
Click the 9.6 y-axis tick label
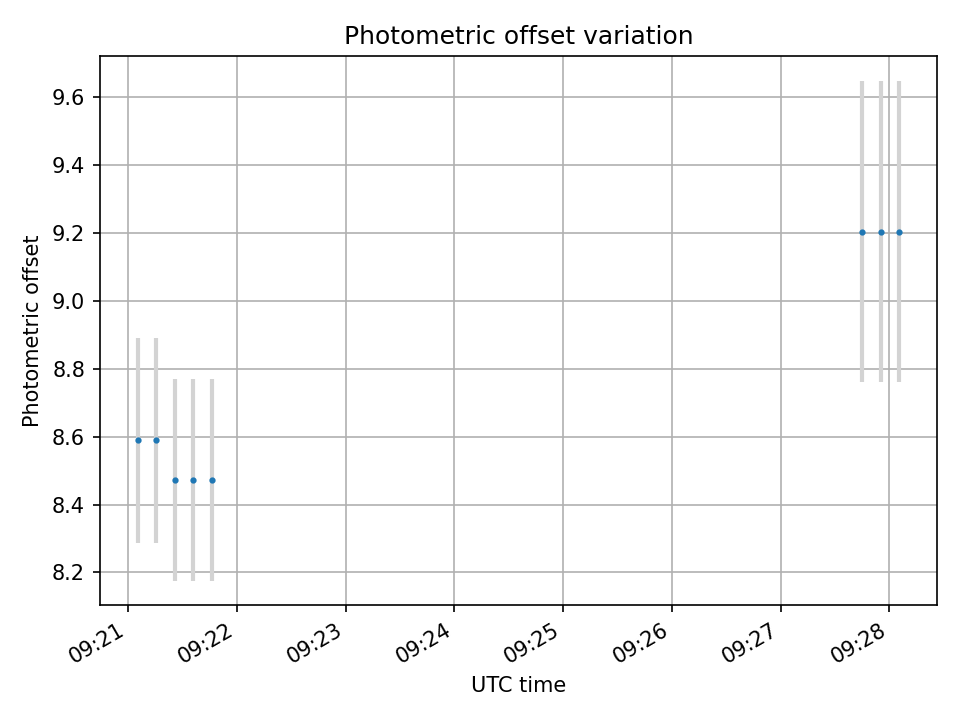(69, 97)
